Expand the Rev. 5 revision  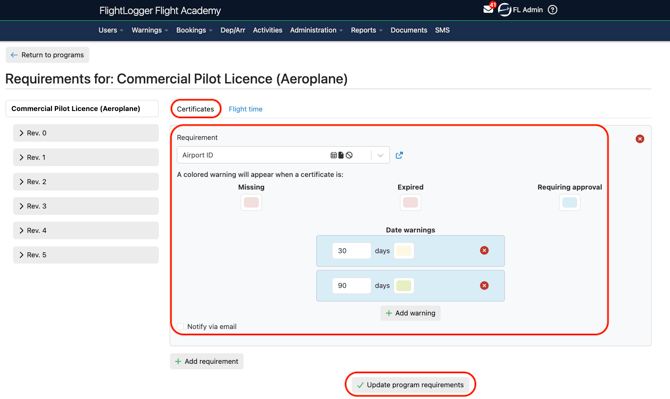(86, 255)
